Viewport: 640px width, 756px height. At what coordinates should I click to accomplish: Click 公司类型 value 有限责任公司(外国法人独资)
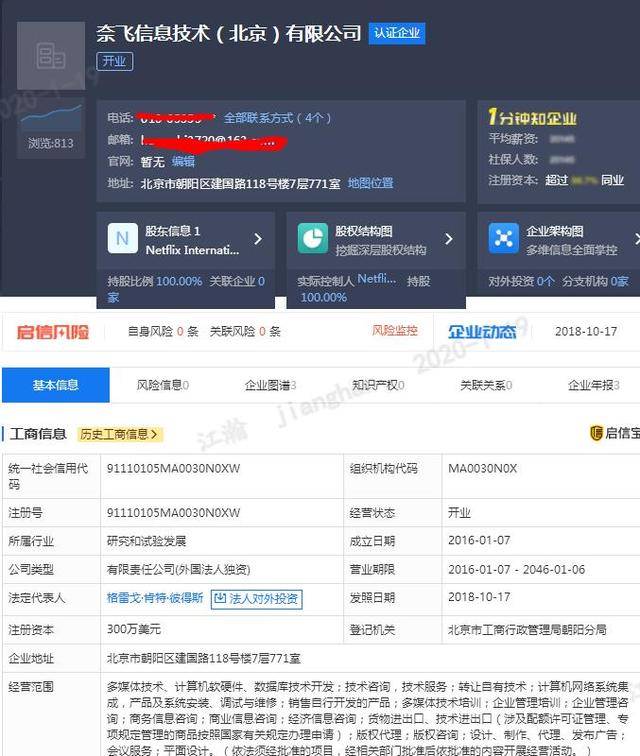click(178, 569)
